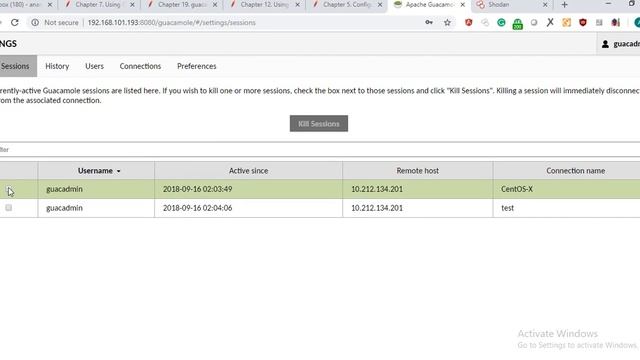Open the saved password key icon
640x360 pixels.
(429, 22)
